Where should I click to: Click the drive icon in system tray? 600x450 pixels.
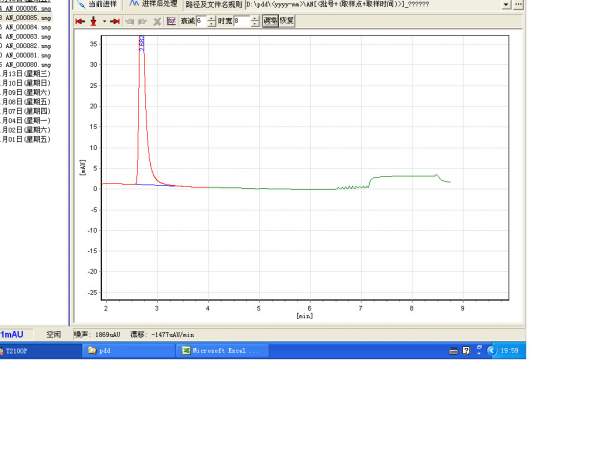coord(453,351)
